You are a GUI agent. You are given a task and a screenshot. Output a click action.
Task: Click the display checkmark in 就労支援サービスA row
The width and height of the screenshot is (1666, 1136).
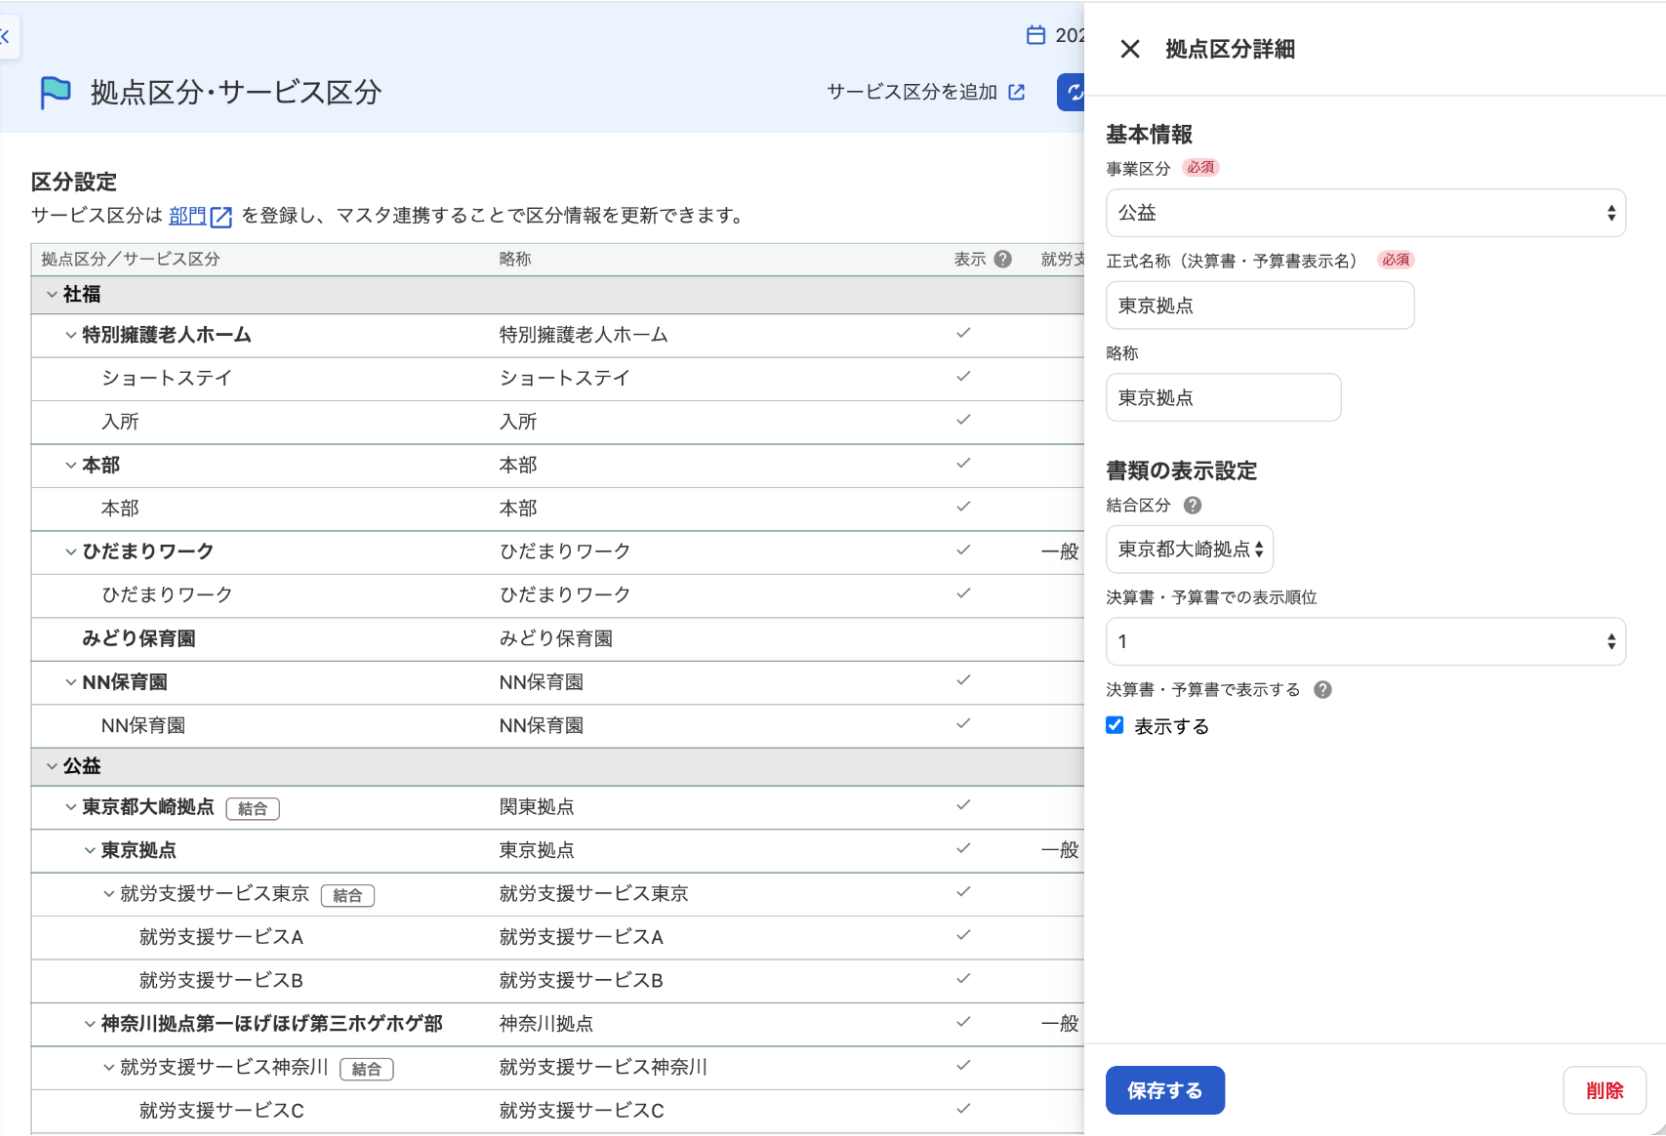coord(963,936)
